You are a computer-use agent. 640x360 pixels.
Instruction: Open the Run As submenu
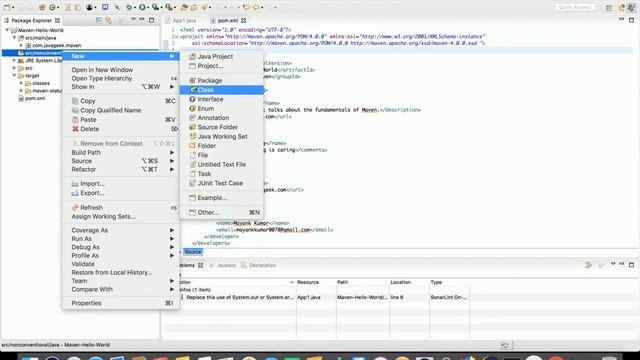click(x=121, y=239)
